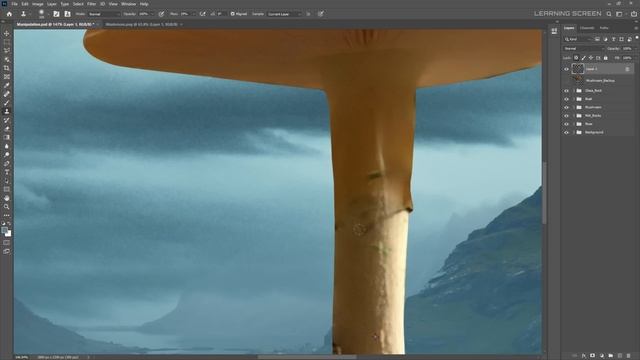
Task: Select the History Brush tool
Action: pyautogui.click(x=7, y=120)
